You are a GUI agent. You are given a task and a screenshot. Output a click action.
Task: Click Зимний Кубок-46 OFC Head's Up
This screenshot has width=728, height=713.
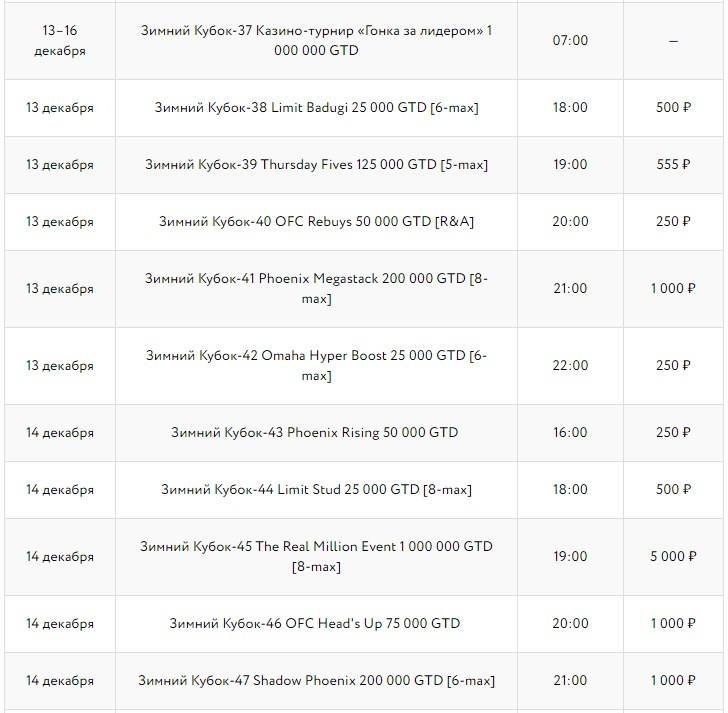316,623
